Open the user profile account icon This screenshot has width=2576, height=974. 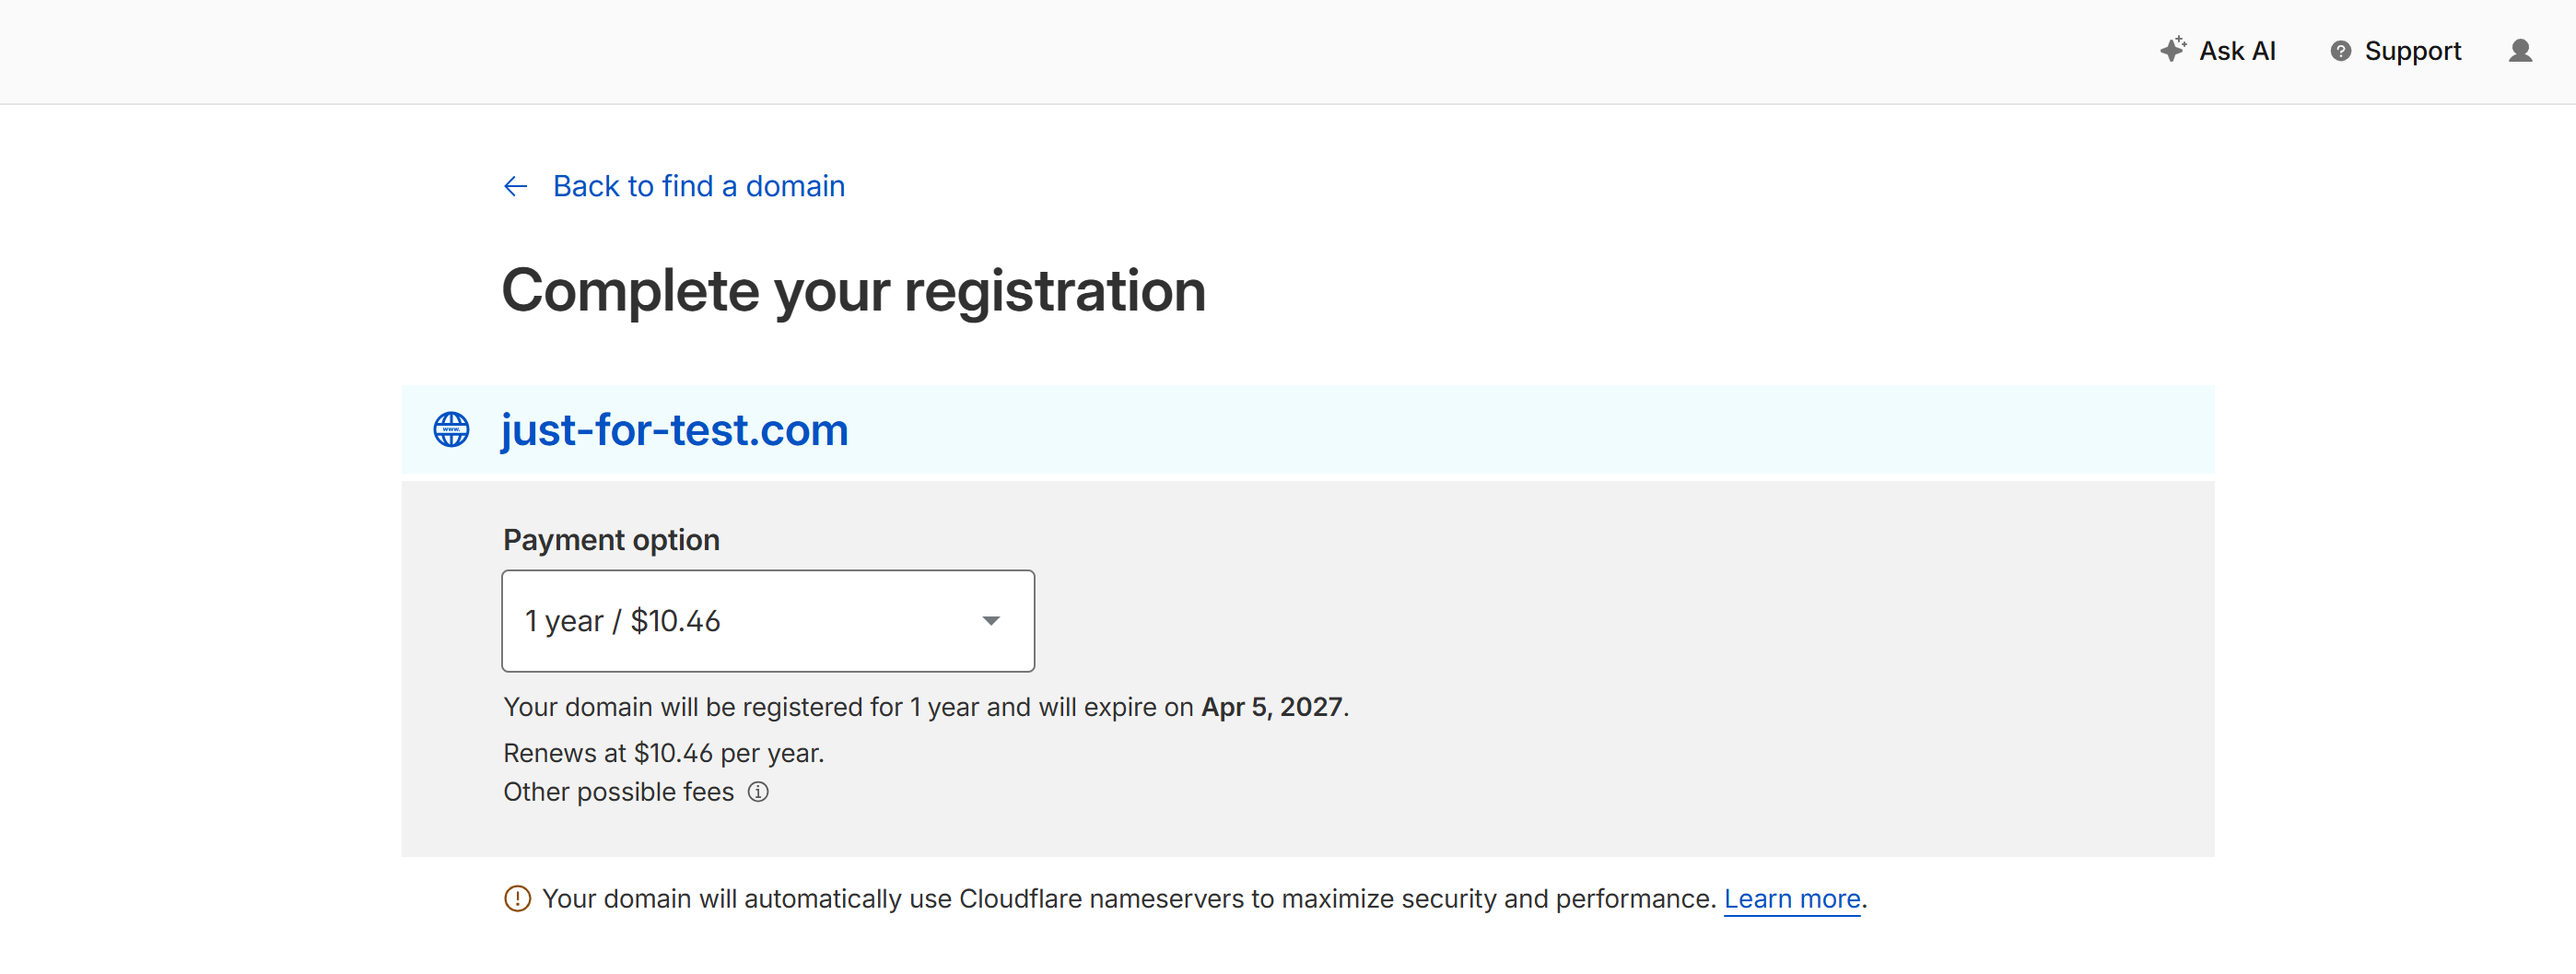pyautogui.click(x=2520, y=51)
